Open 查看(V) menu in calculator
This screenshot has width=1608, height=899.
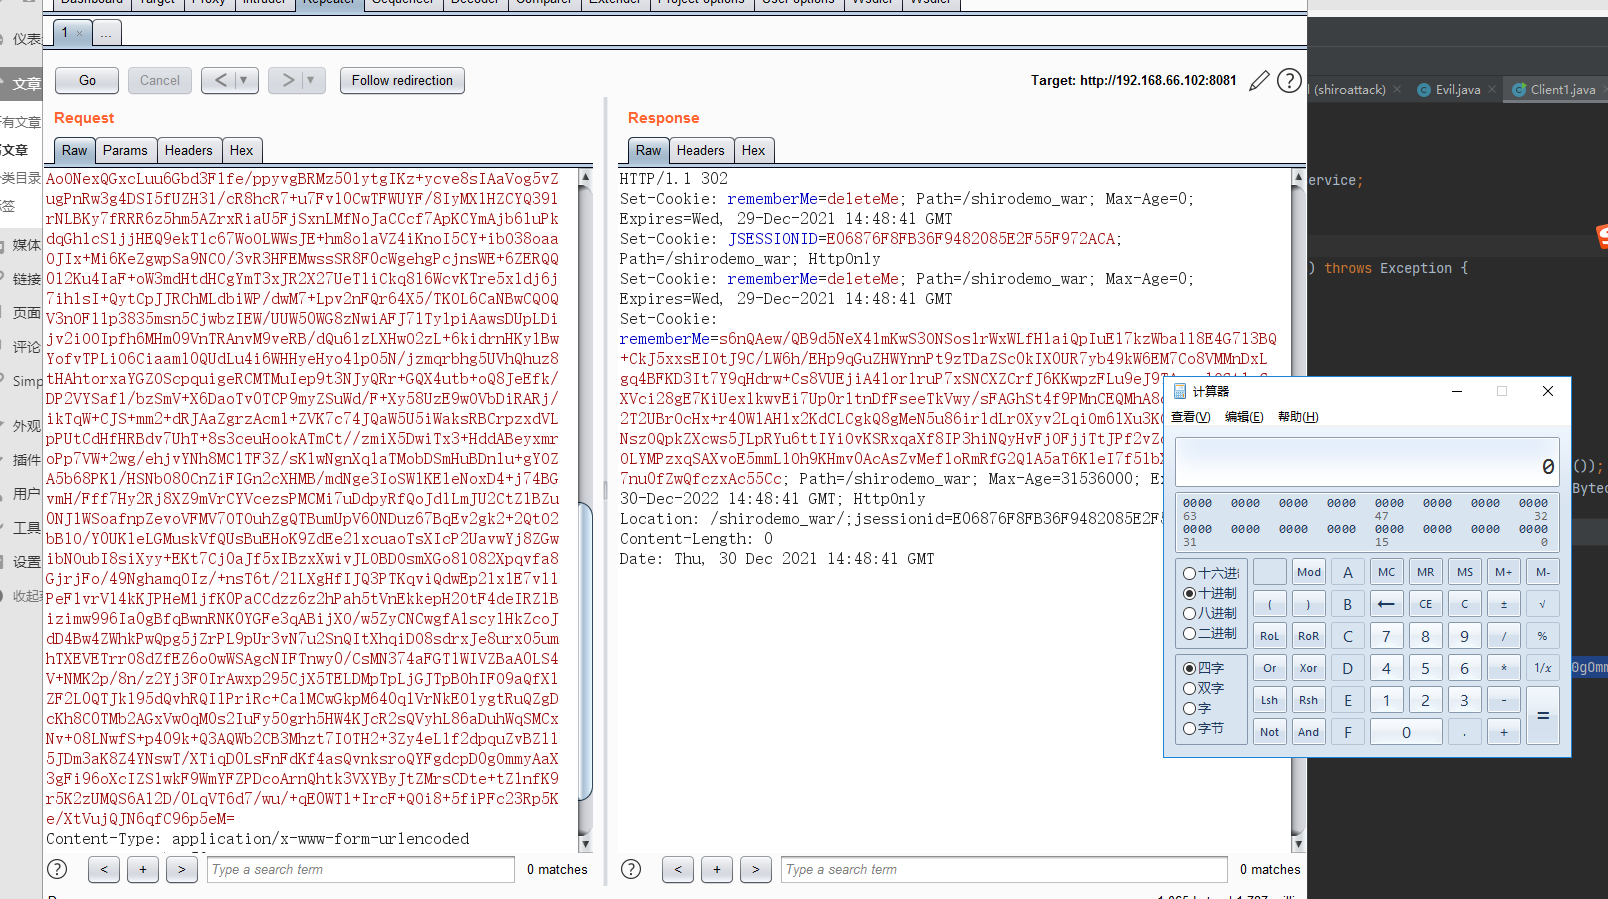pyautogui.click(x=1190, y=417)
